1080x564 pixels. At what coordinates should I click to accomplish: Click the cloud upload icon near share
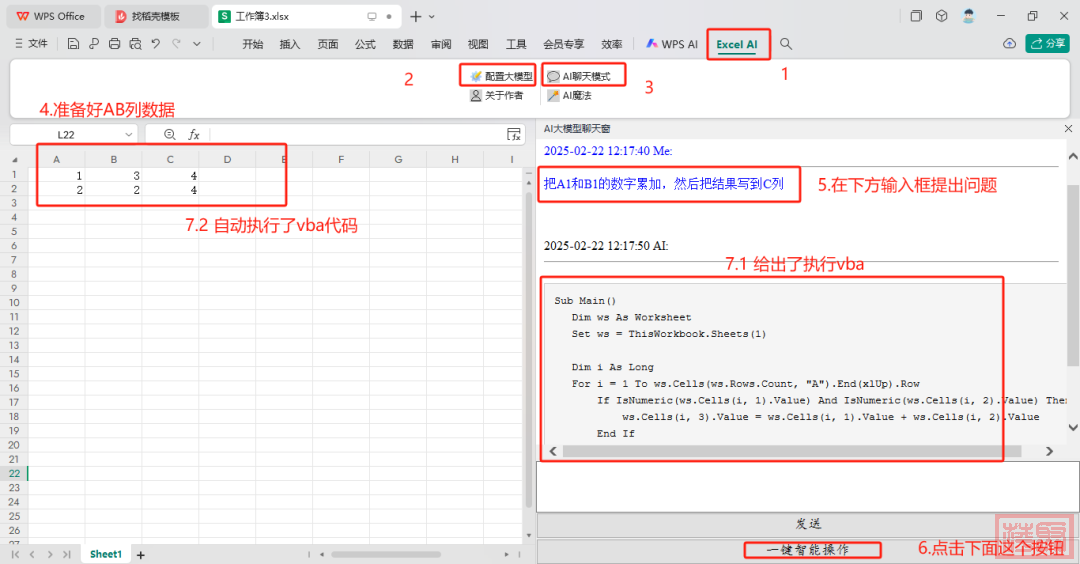[x=1009, y=44]
